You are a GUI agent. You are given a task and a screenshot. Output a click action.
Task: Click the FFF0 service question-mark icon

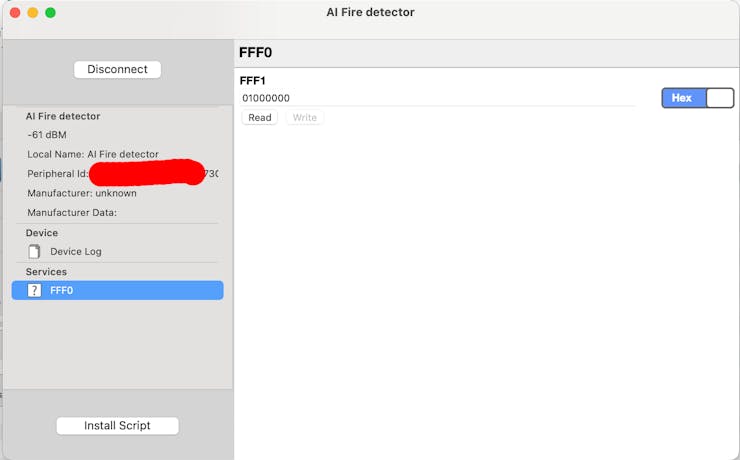click(x=35, y=290)
